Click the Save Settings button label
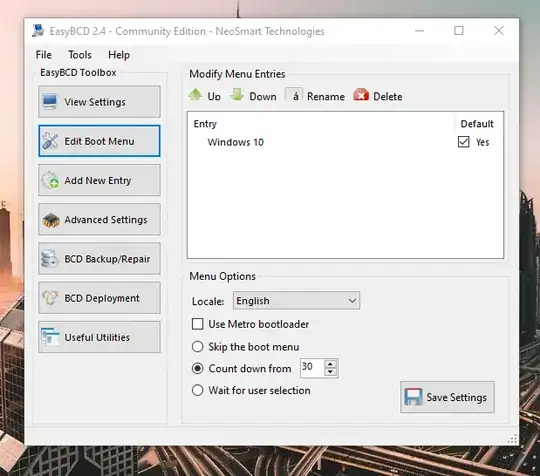Viewport: 540px width, 476px height. coord(457,397)
